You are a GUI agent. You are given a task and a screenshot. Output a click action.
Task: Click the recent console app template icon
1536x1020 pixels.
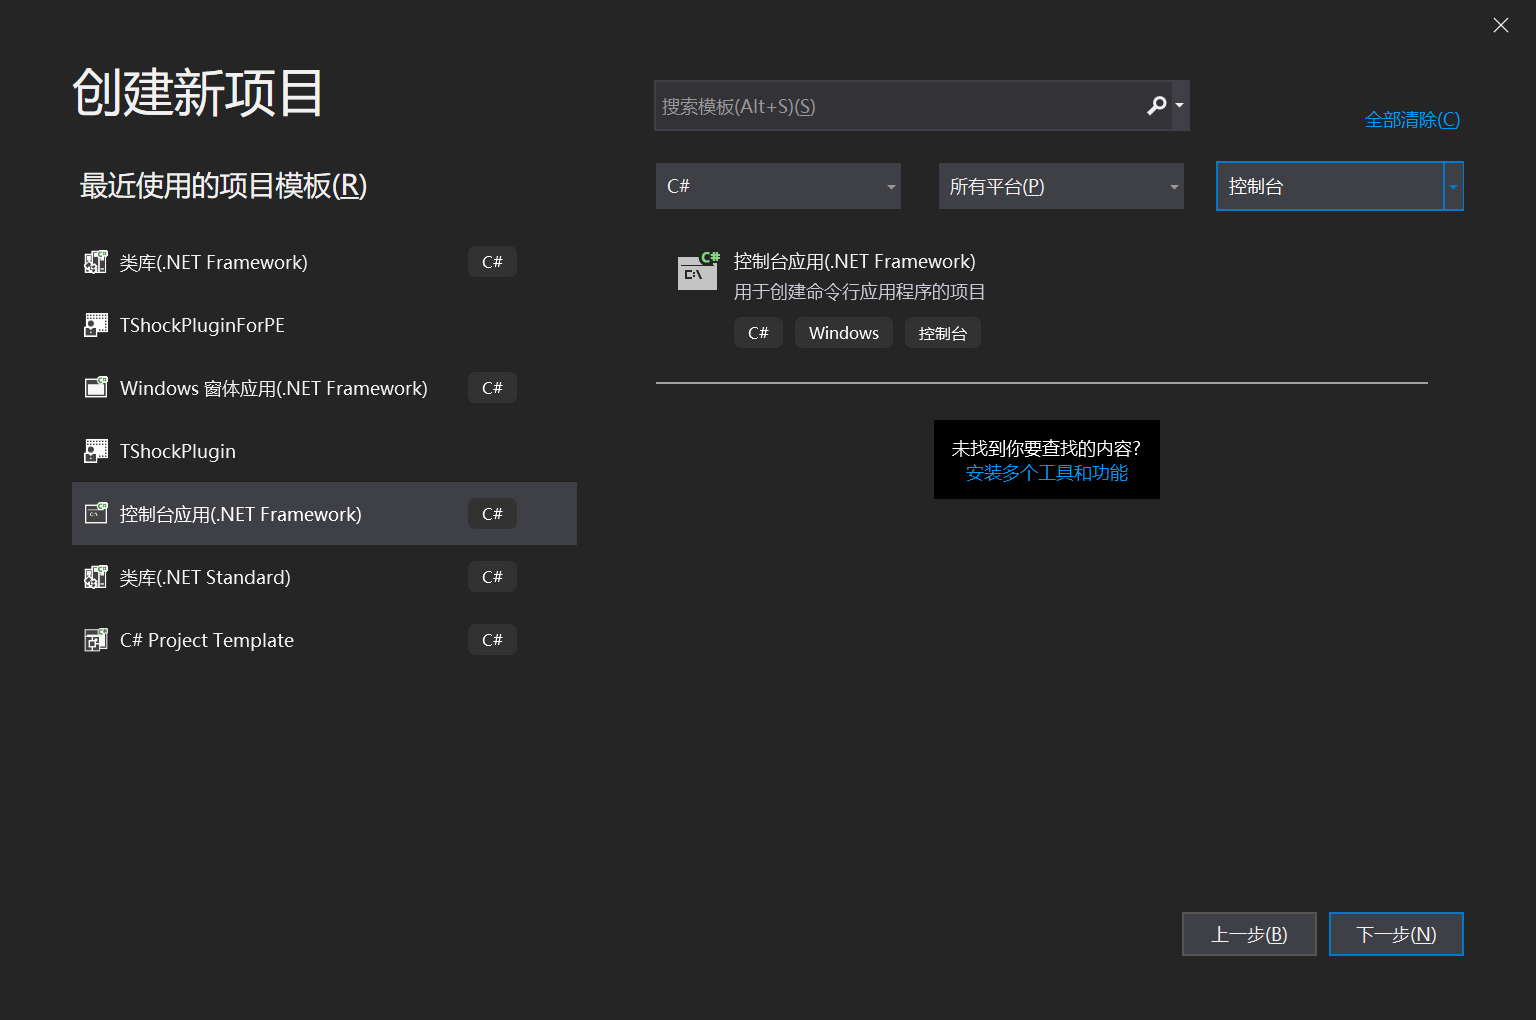click(x=96, y=514)
